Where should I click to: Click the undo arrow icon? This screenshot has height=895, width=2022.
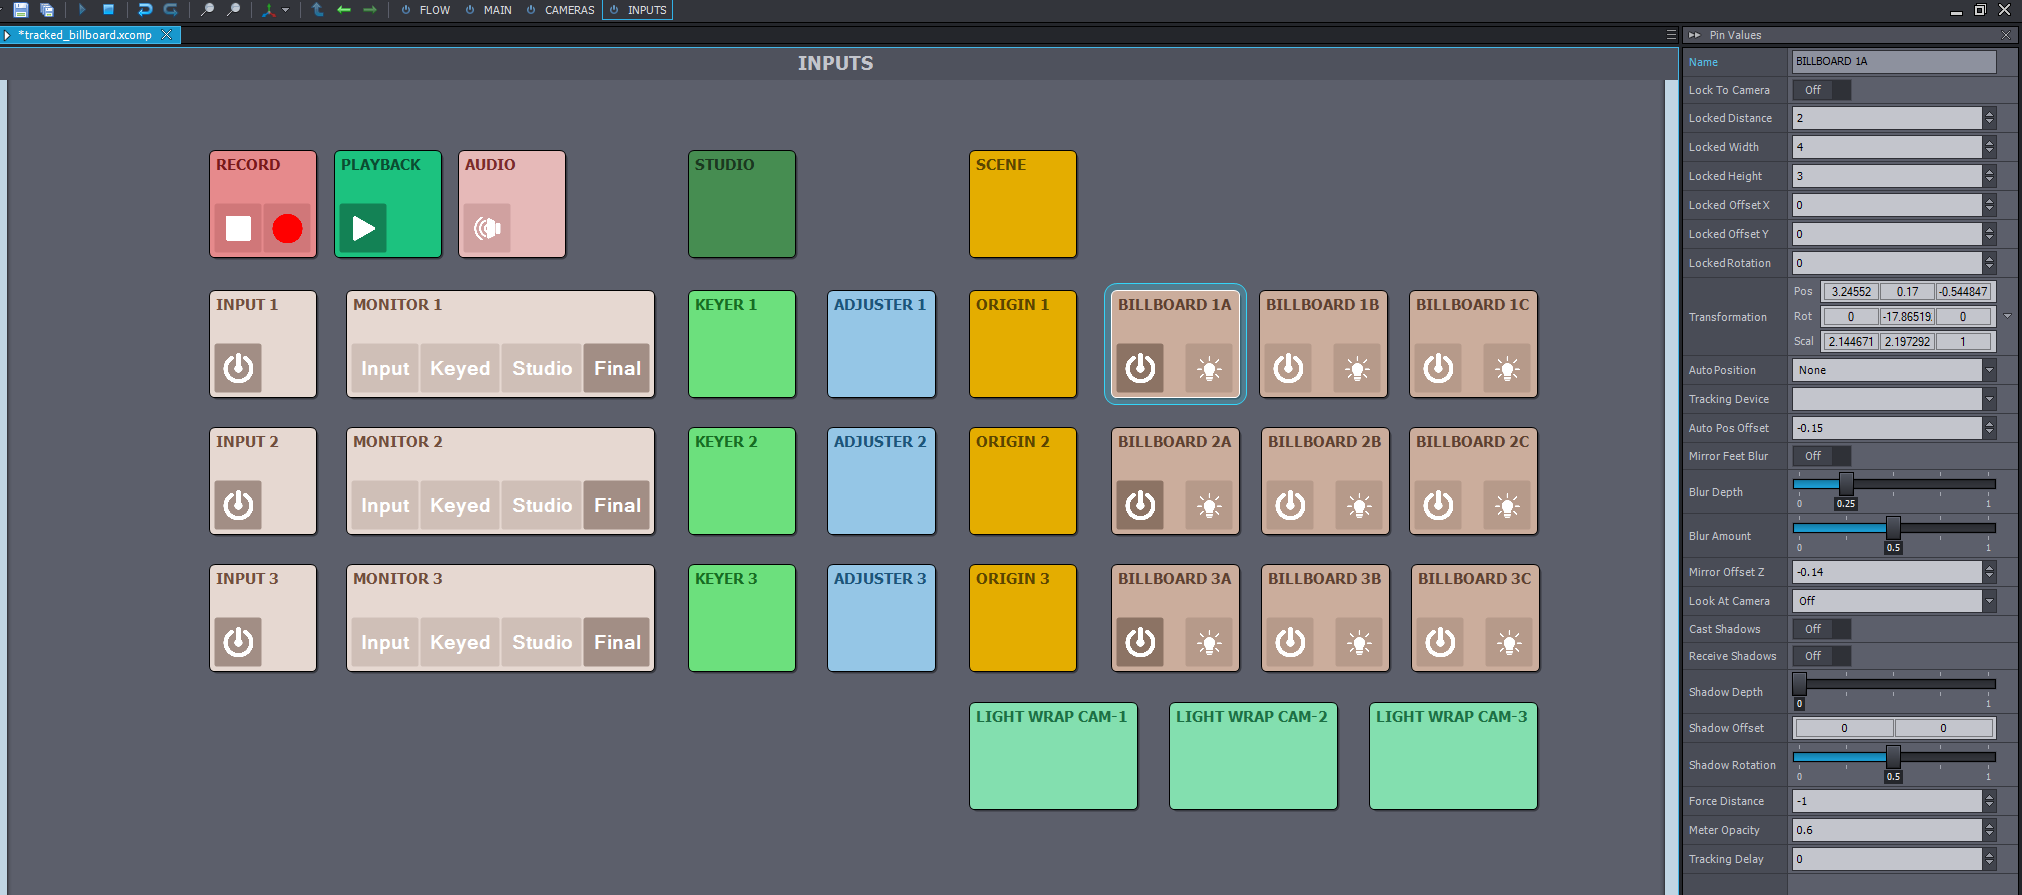[145, 10]
